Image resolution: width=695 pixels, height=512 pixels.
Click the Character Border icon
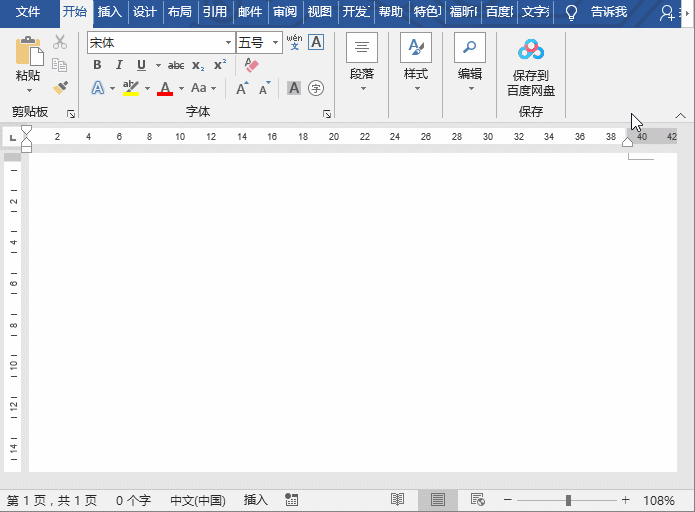[x=316, y=42]
